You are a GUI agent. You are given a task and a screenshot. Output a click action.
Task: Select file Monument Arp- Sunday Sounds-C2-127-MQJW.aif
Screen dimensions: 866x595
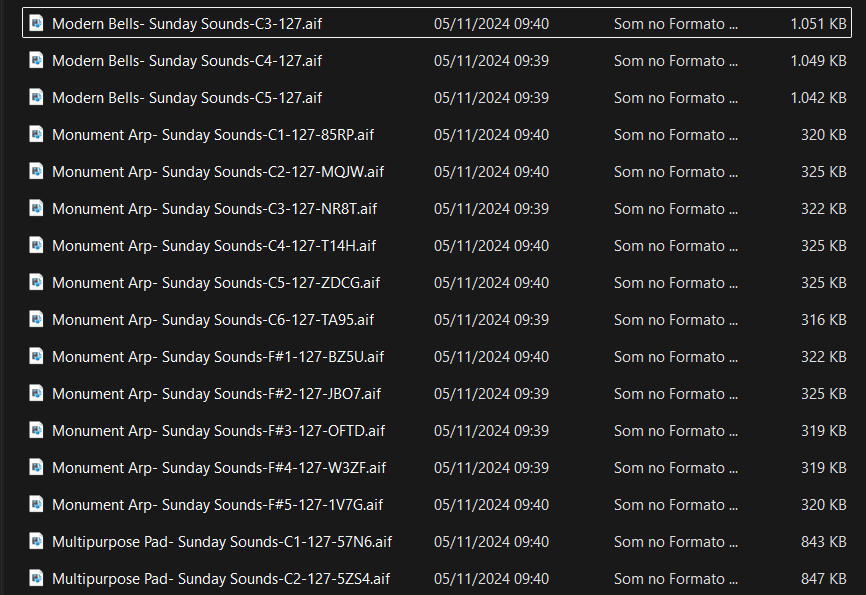coord(217,172)
